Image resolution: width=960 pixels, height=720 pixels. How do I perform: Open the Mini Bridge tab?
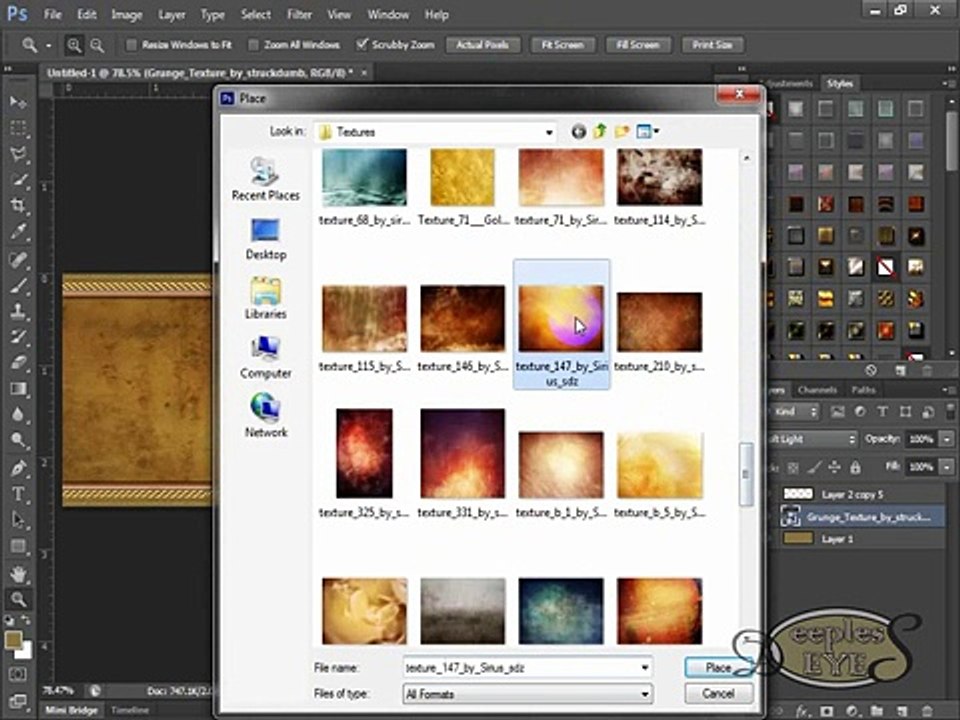71,710
